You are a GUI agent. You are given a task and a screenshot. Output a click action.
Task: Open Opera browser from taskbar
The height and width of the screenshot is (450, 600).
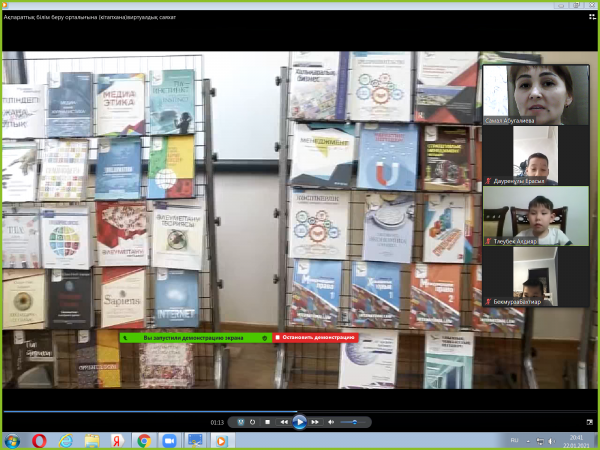click(x=39, y=440)
